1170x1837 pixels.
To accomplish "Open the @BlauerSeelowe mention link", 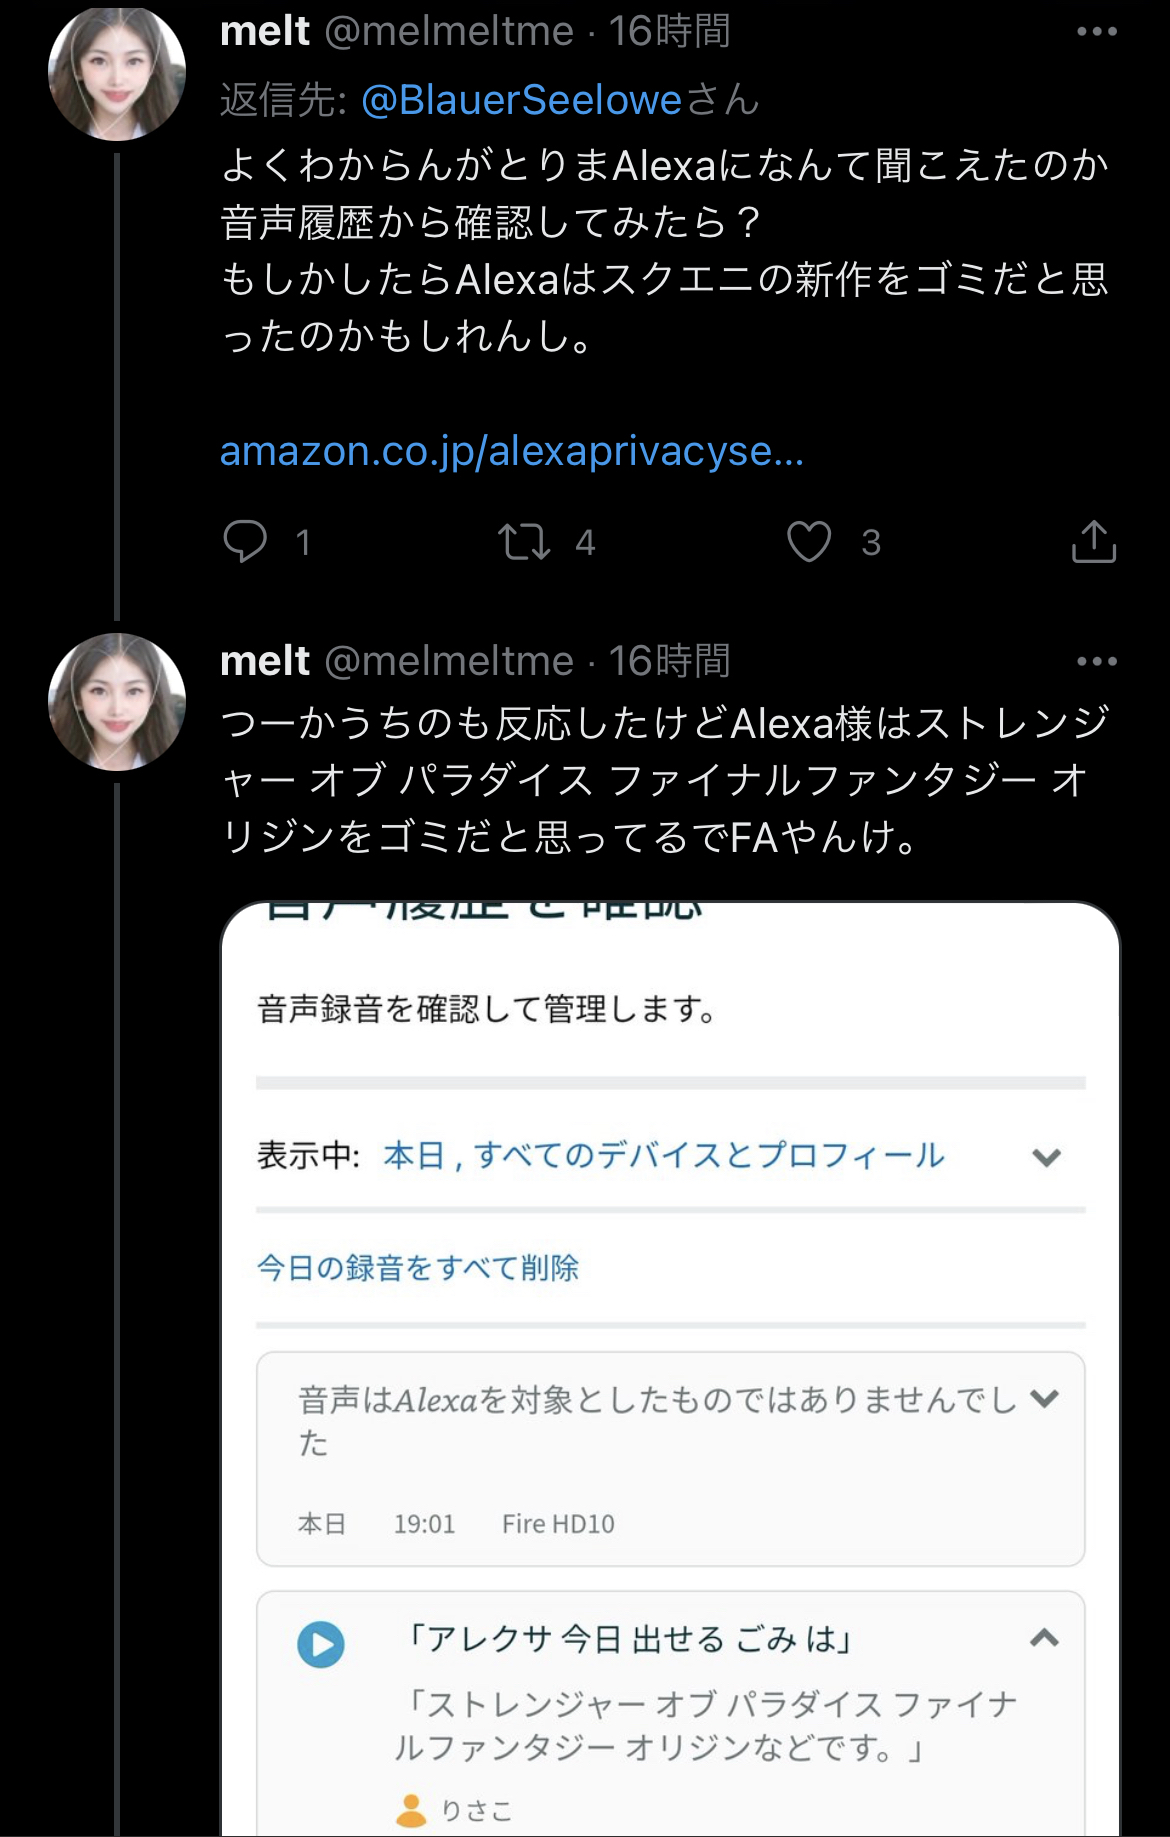I will (521, 100).
